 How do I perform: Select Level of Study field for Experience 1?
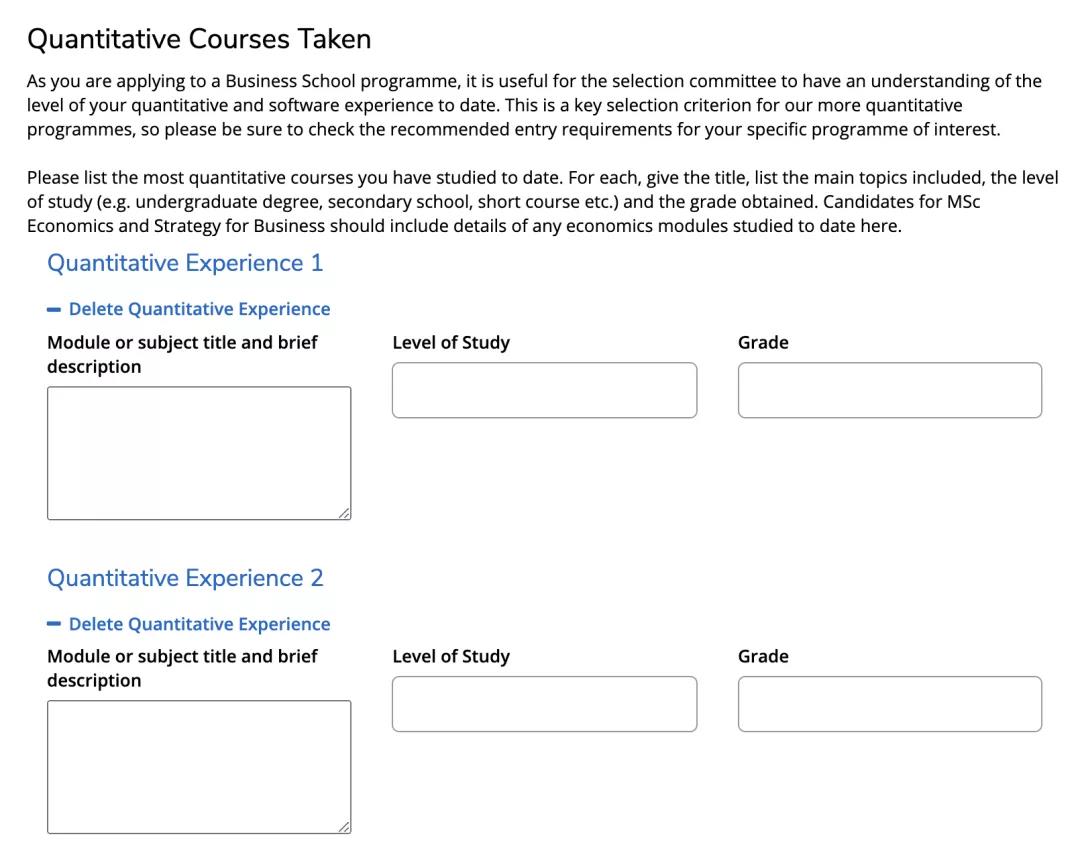pyautogui.click(x=544, y=390)
